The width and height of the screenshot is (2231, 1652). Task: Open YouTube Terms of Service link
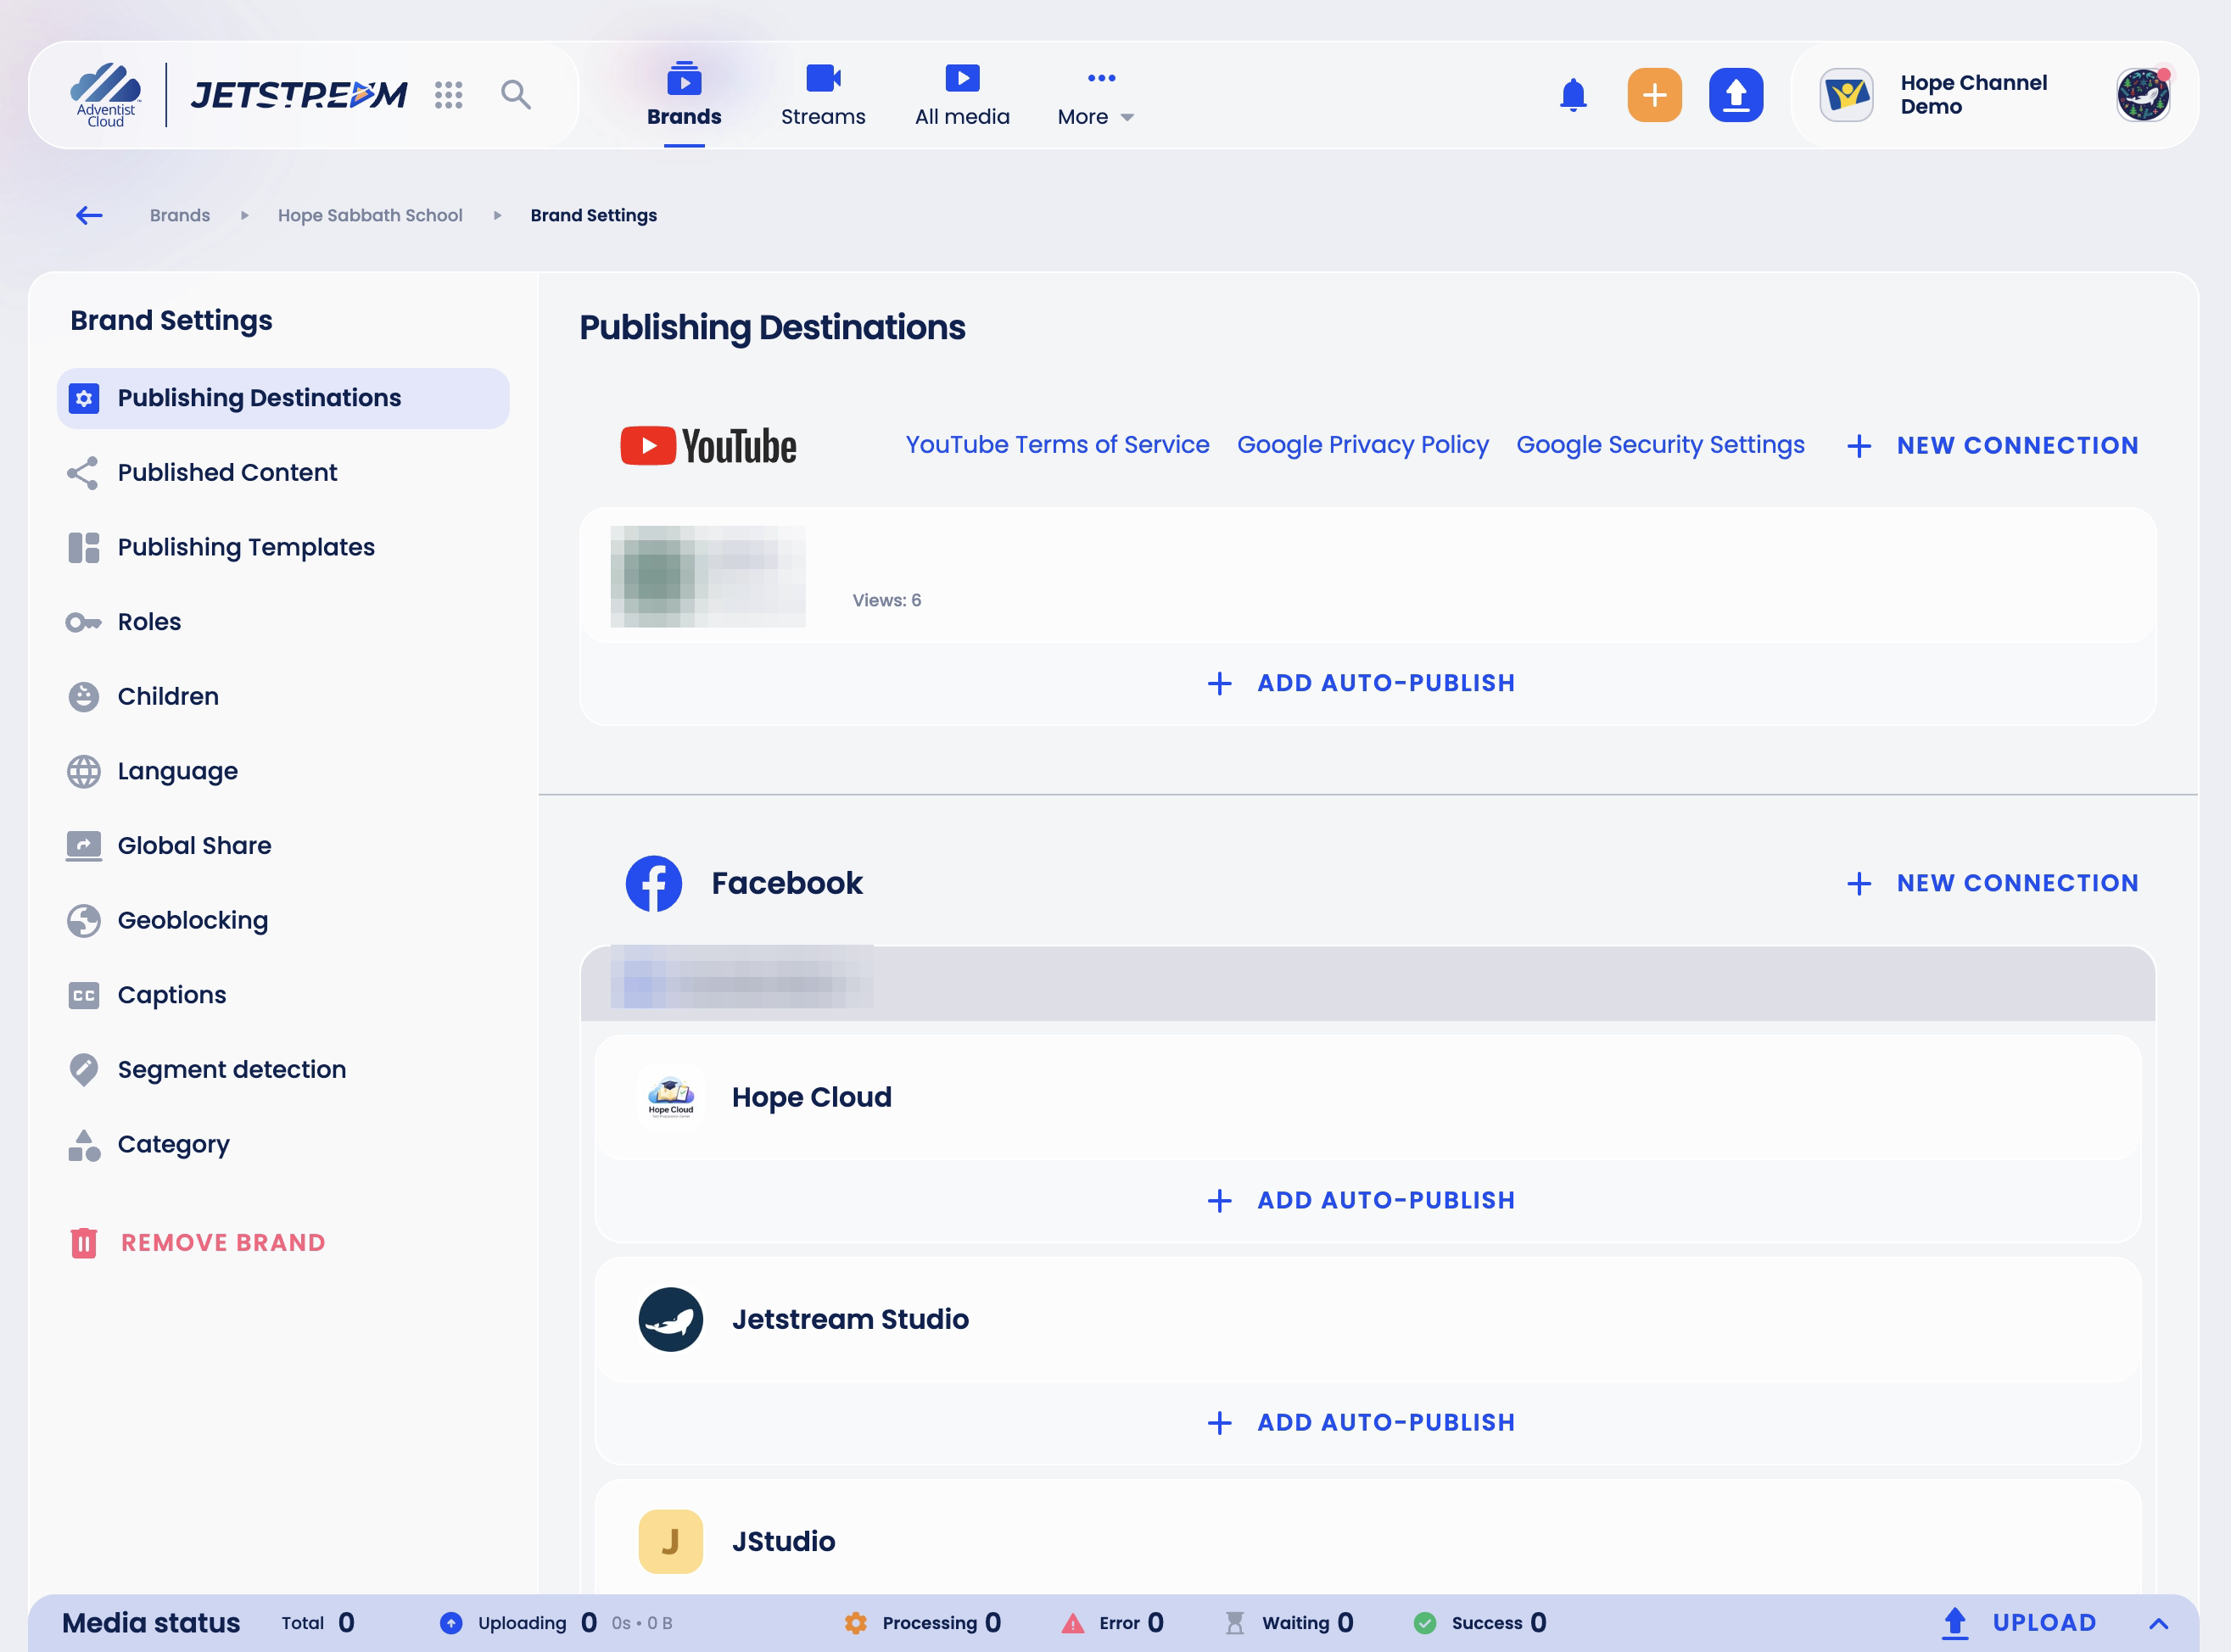pyautogui.click(x=1057, y=445)
